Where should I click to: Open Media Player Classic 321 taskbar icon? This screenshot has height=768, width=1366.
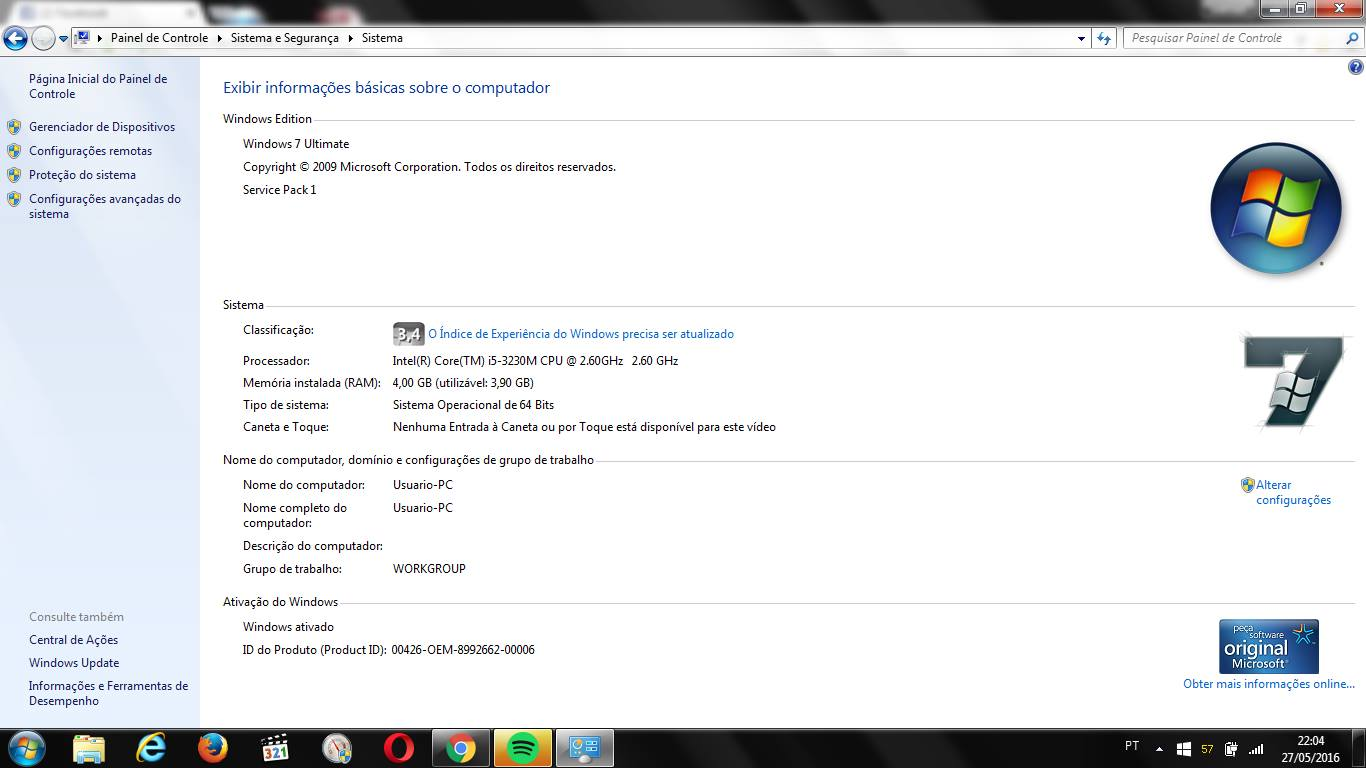275,748
